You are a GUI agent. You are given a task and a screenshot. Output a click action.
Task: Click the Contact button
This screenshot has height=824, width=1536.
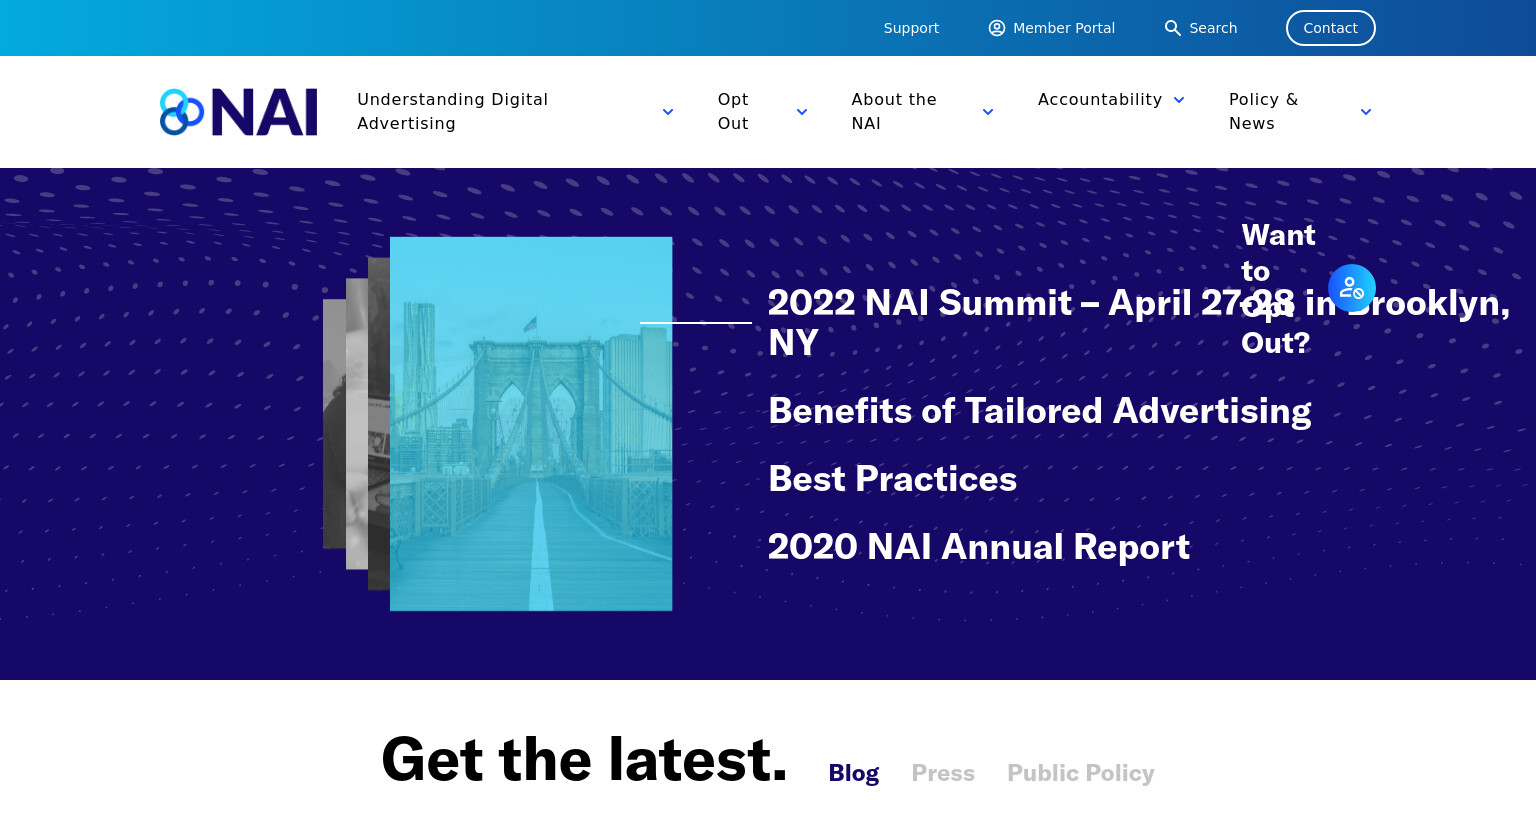[x=1331, y=28]
